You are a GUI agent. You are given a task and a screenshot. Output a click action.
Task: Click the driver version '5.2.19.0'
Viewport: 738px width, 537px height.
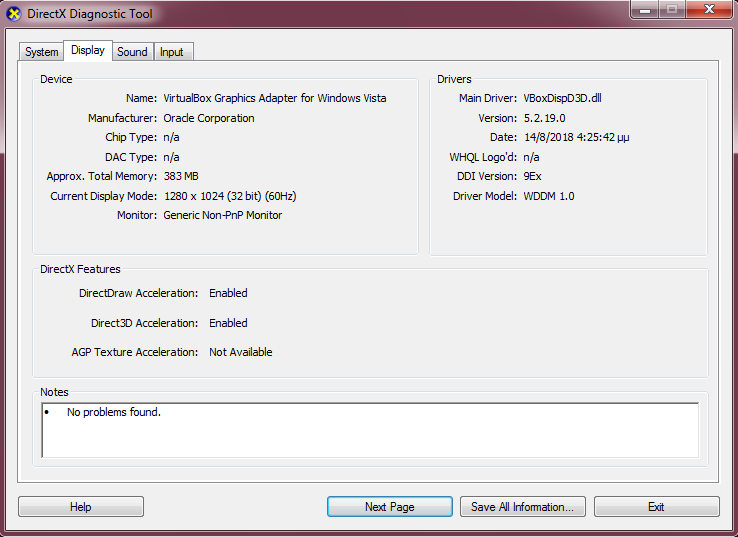tap(545, 118)
